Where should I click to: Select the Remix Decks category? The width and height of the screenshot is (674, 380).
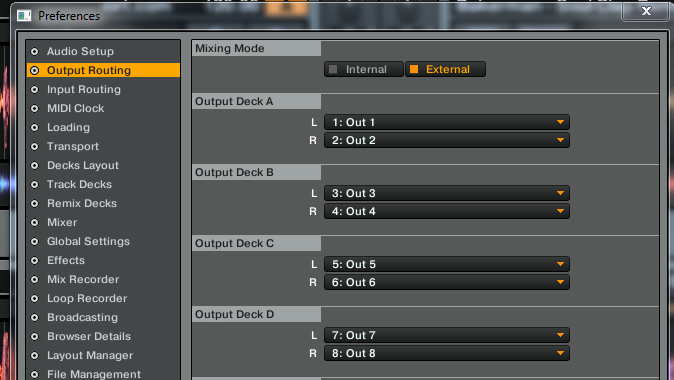point(82,203)
